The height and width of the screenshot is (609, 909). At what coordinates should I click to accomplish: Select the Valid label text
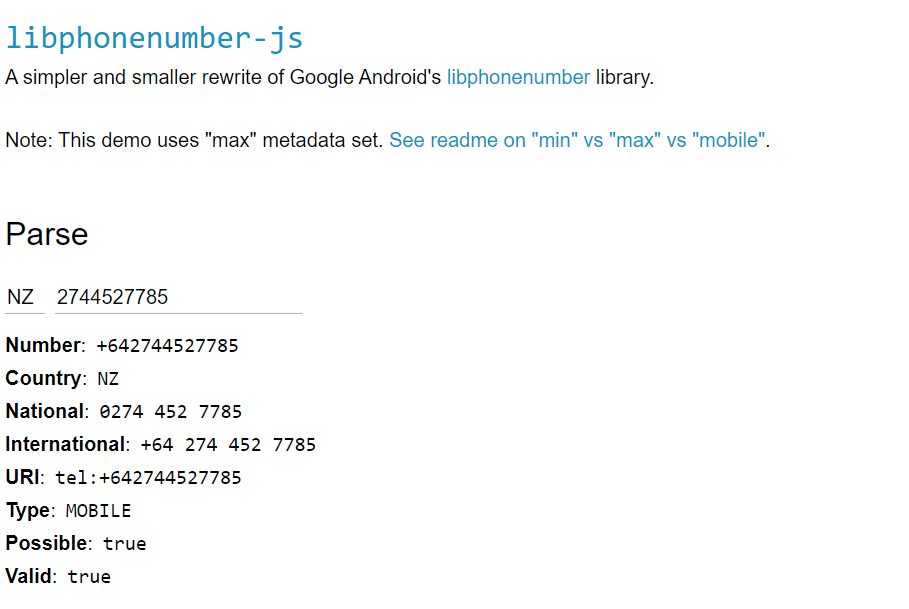(27, 576)
